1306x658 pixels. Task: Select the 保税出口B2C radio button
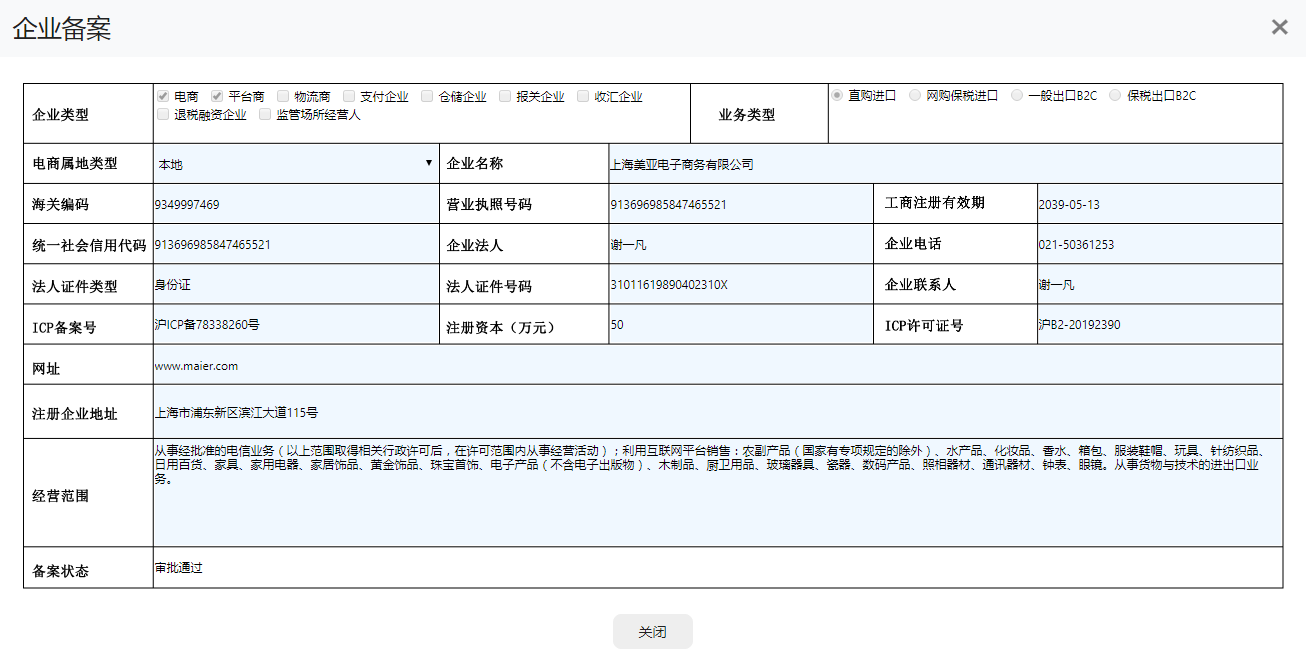click(x=1115, y=96)
